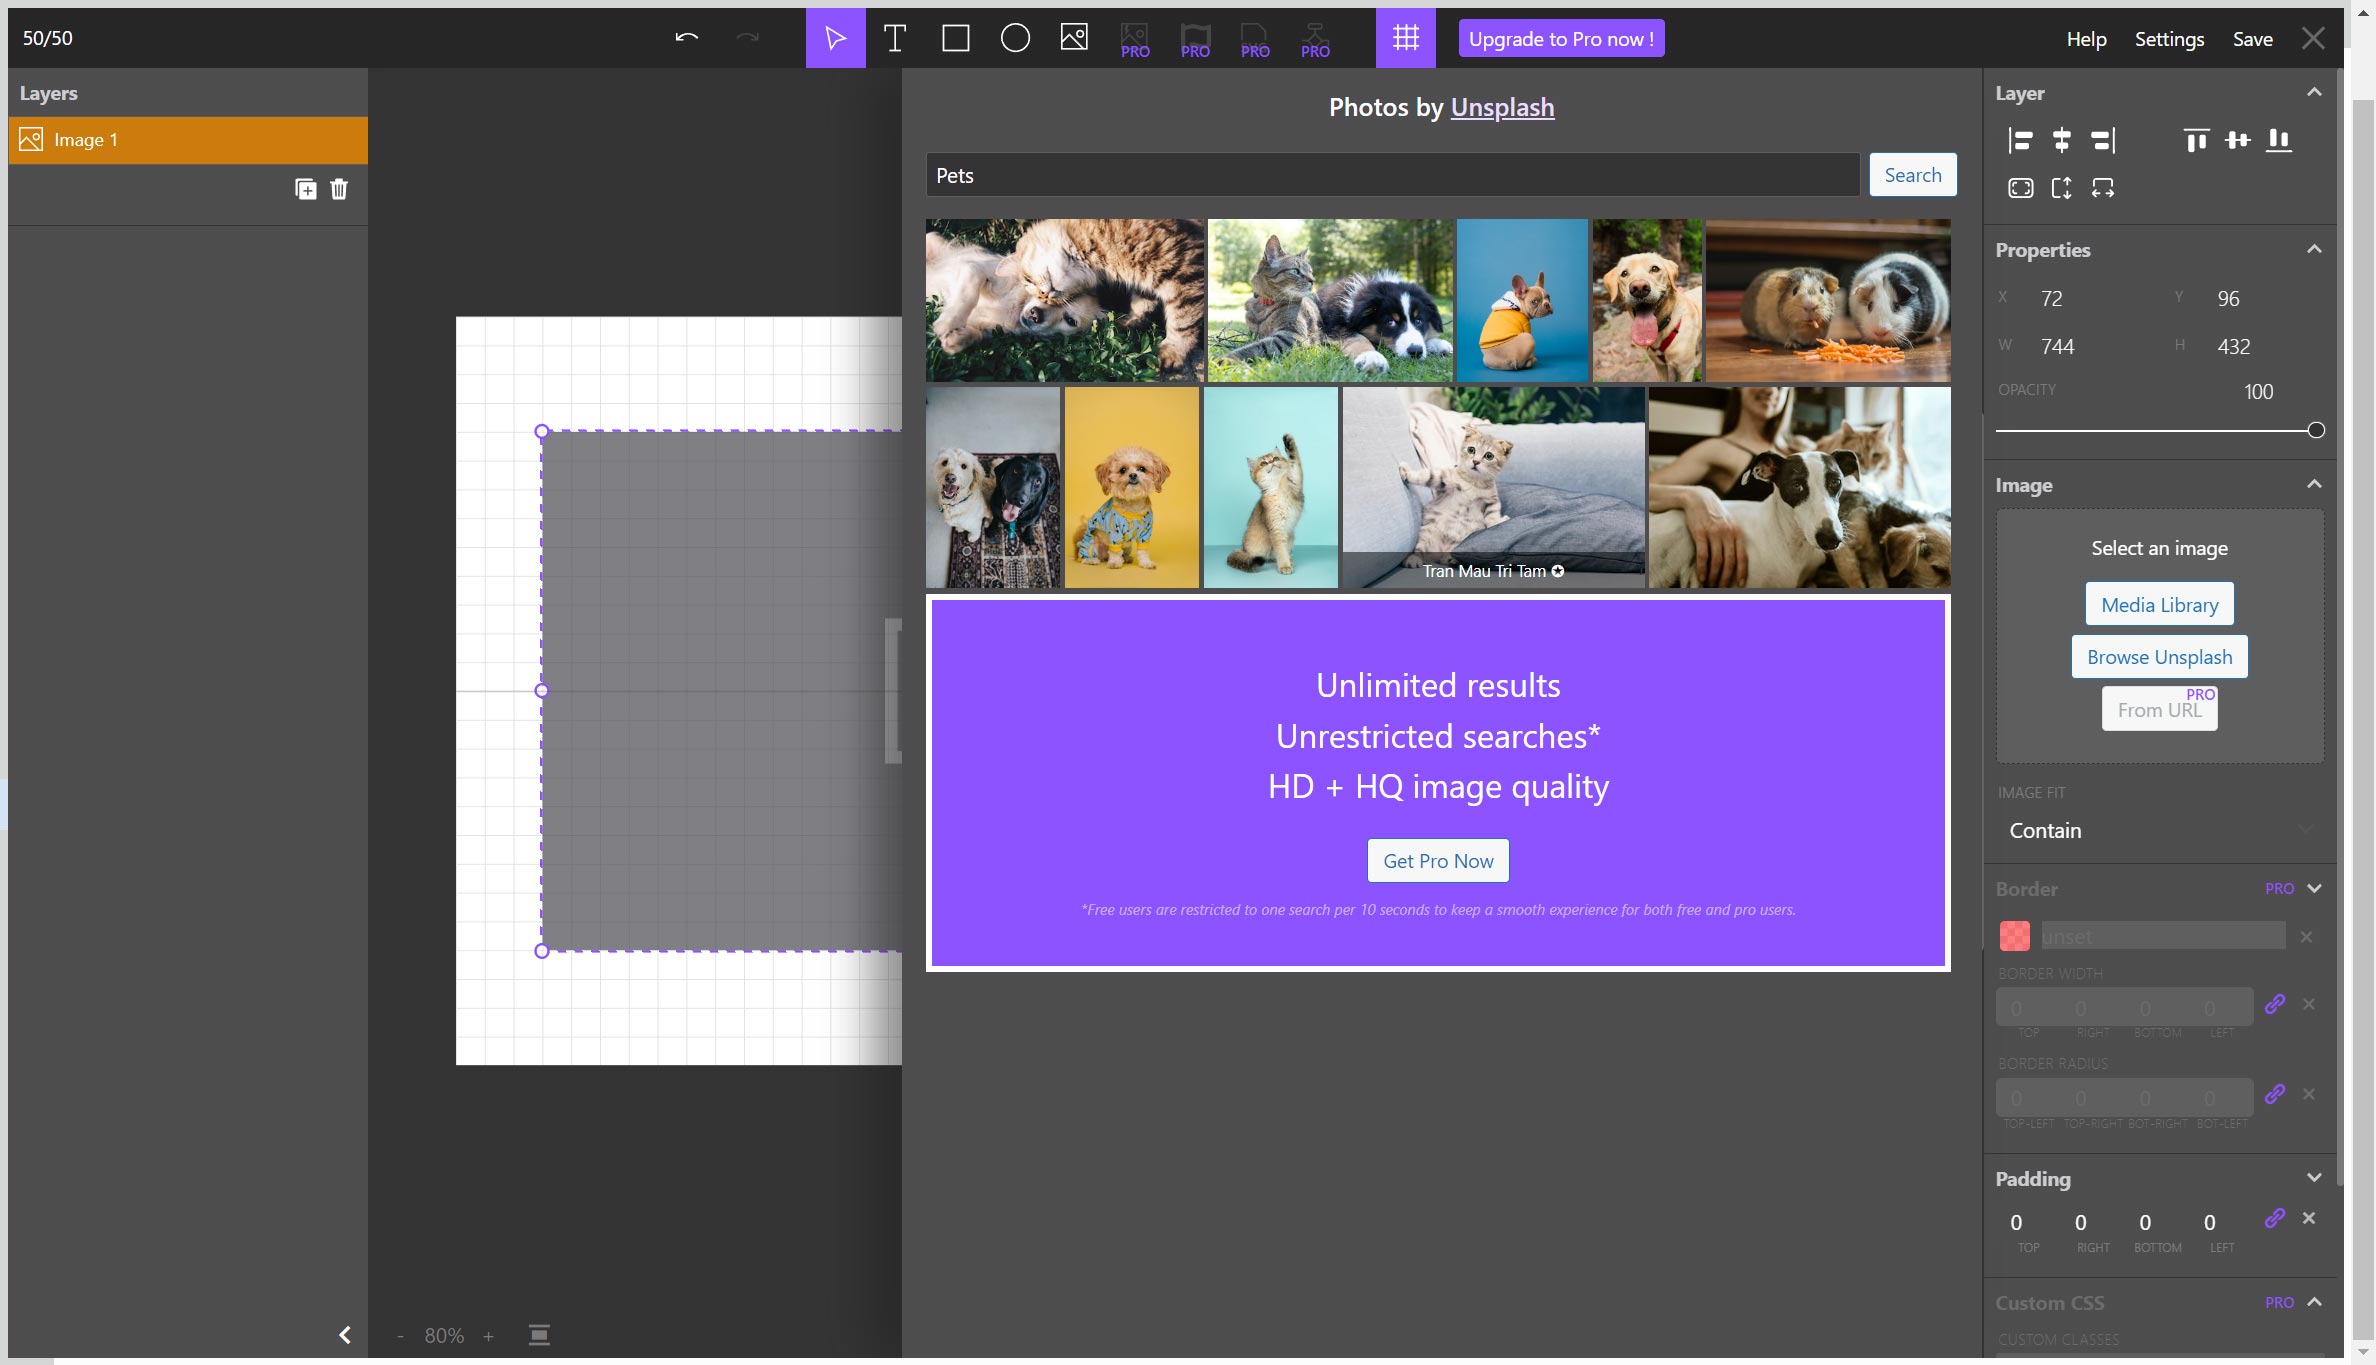Collapse the Custom CSS section
The height and width of the screenshot is (1365, 2376).
coord(2314,1302)
